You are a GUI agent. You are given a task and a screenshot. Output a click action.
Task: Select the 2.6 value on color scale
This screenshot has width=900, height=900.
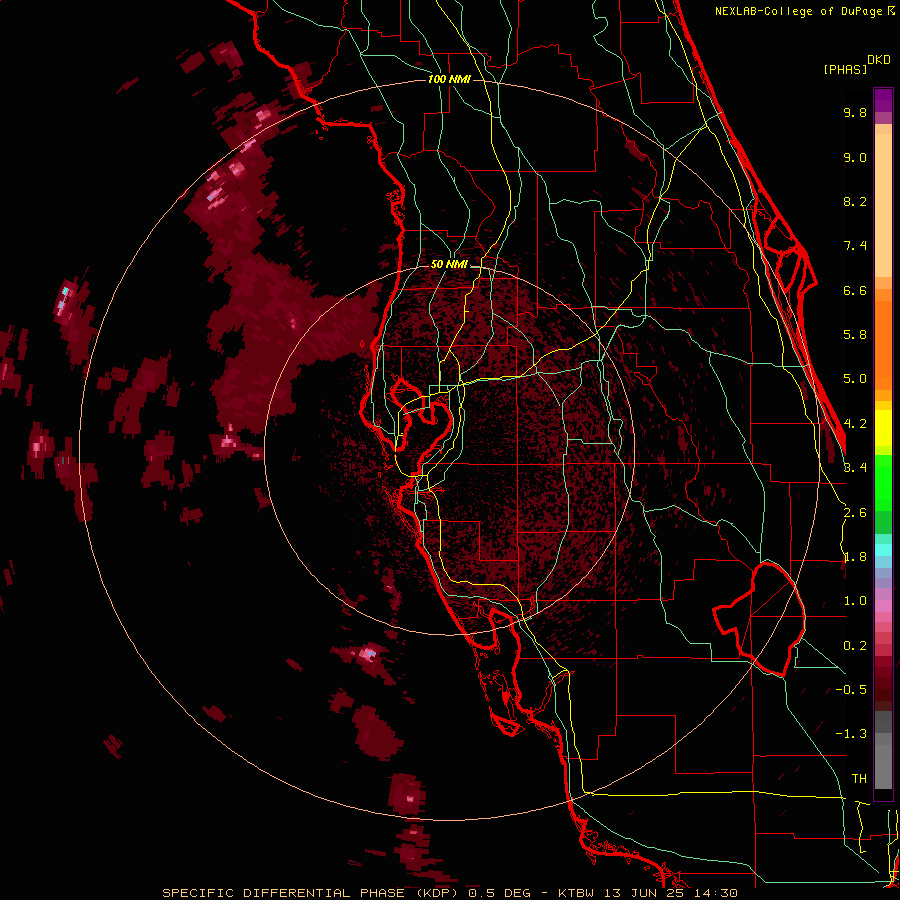pyautogui.click(x=855, y=513)
